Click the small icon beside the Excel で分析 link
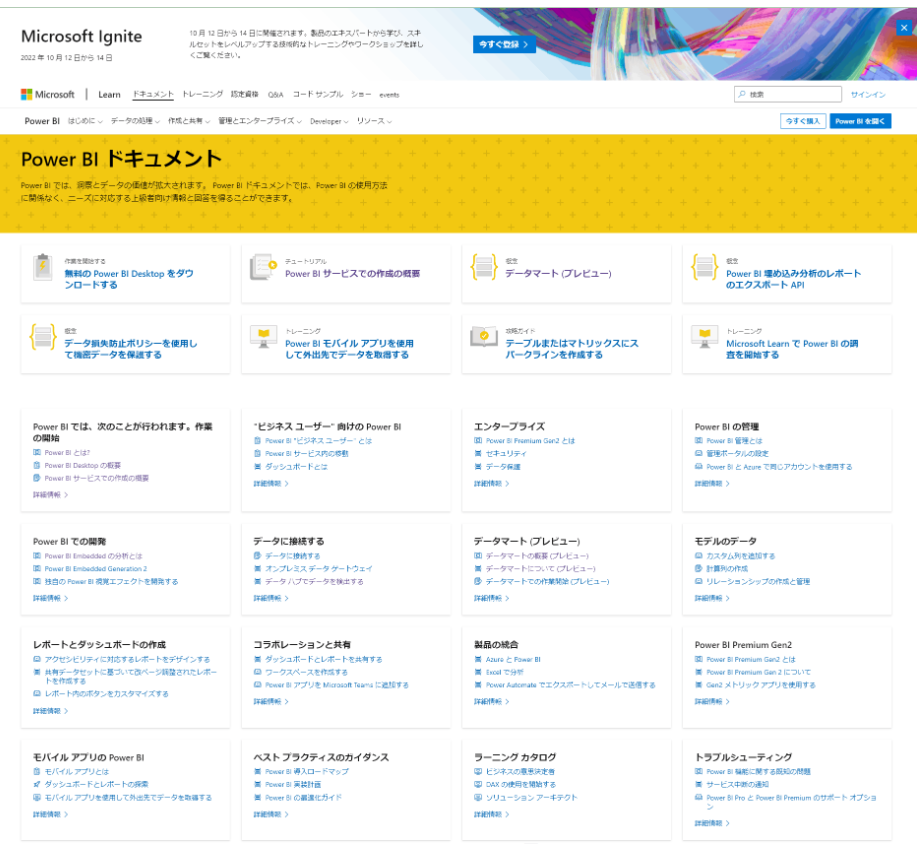This screenshot has width=917, height=852. [478, 672]
